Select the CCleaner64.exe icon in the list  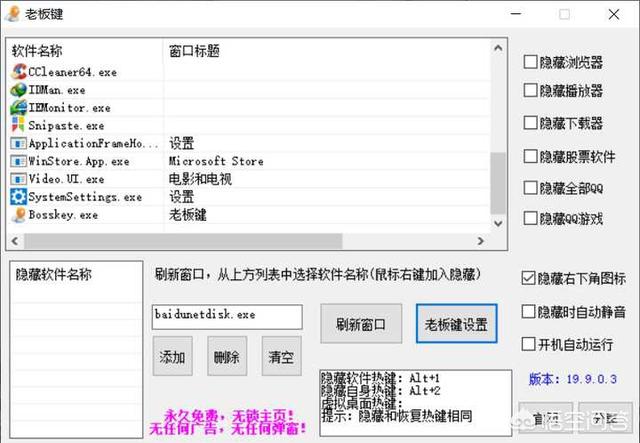pyautogui.click(x=18, y=72)
